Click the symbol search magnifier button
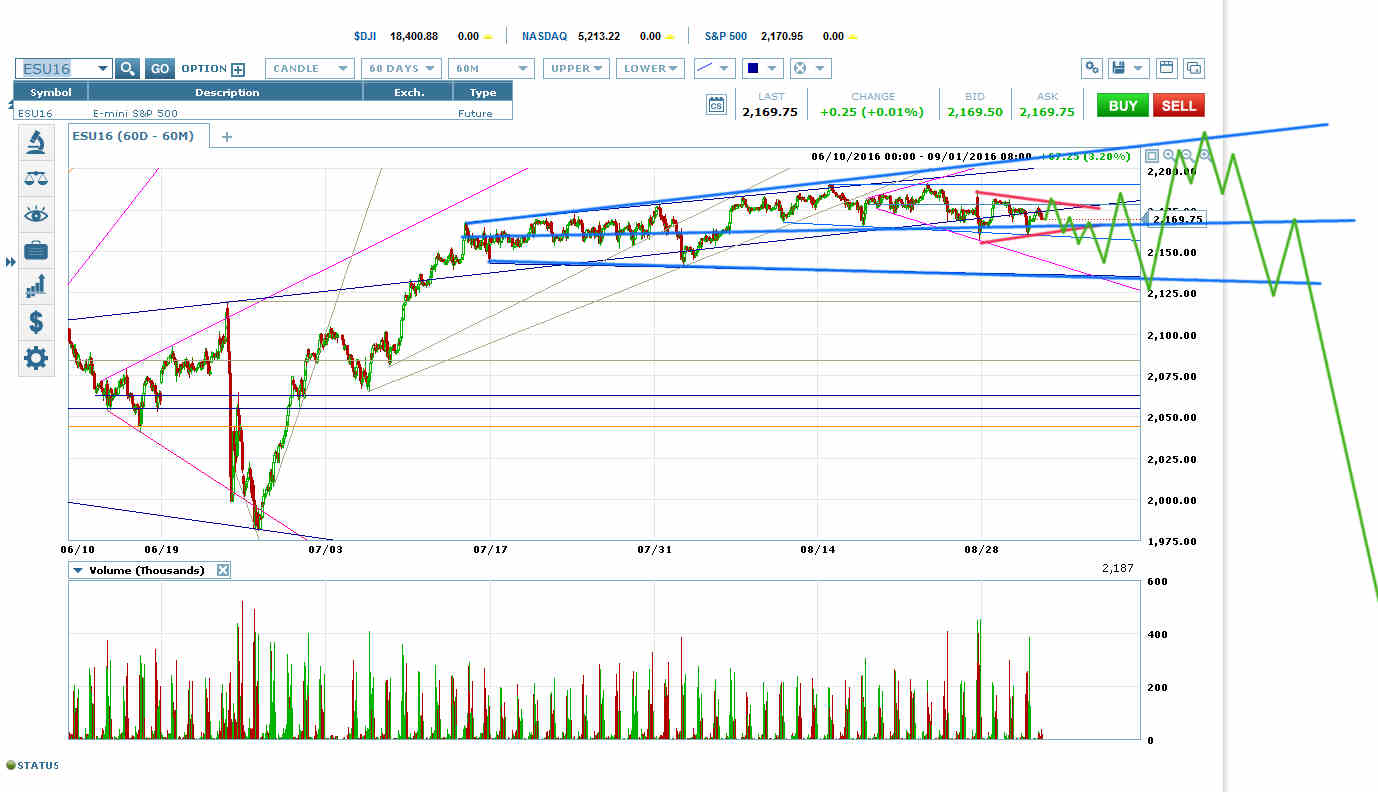 point(127,69)
